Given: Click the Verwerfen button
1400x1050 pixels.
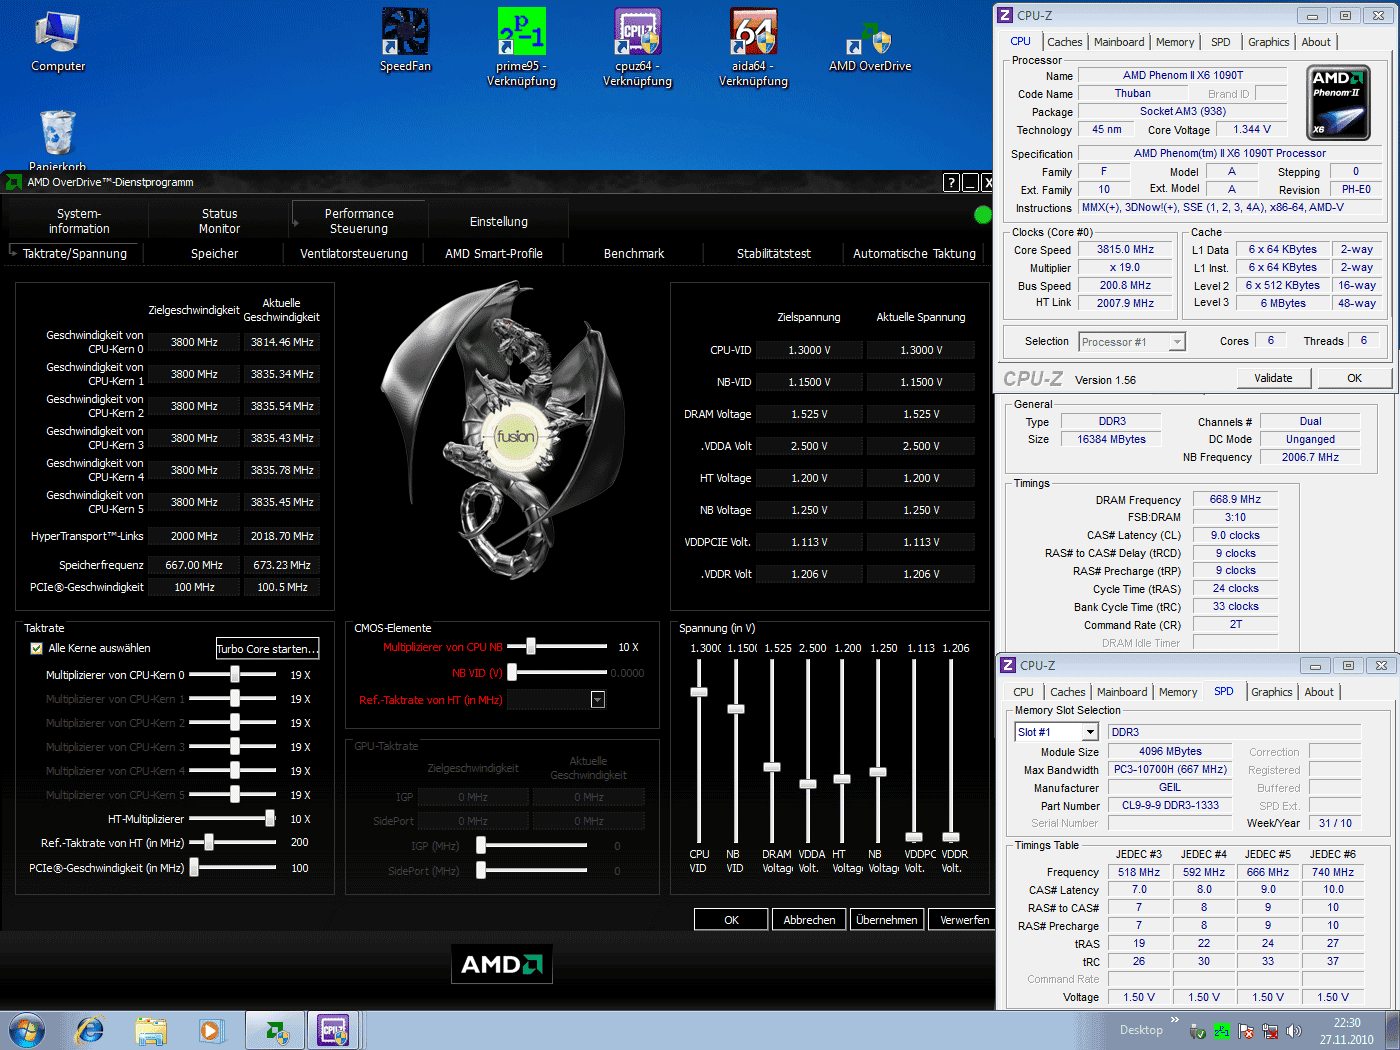Looking at the screenshot, I should (964, 920).
